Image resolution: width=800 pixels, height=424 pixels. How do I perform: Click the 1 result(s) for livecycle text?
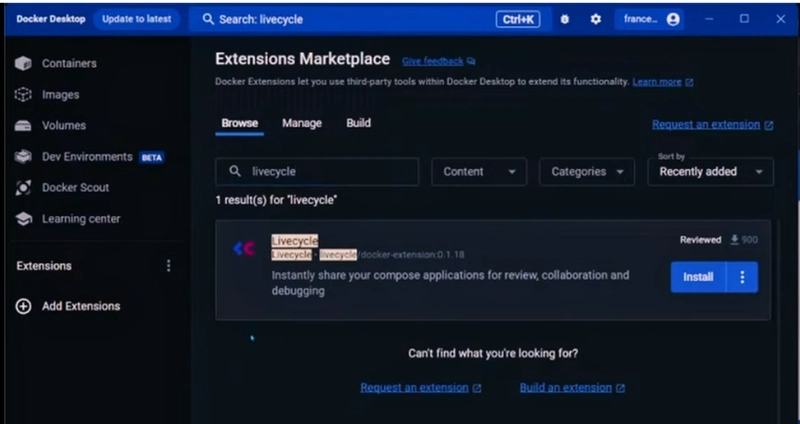(x=276, y=200)
